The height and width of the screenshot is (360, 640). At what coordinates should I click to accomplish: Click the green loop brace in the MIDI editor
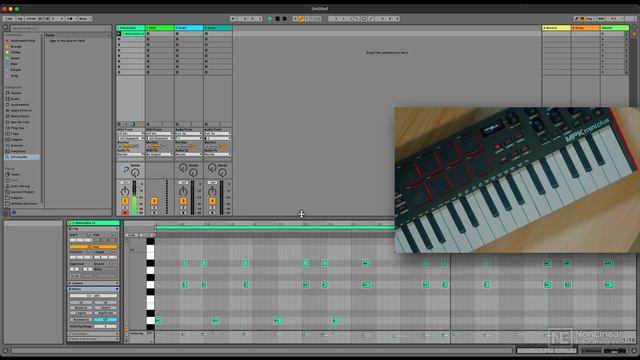coord(275,228)
